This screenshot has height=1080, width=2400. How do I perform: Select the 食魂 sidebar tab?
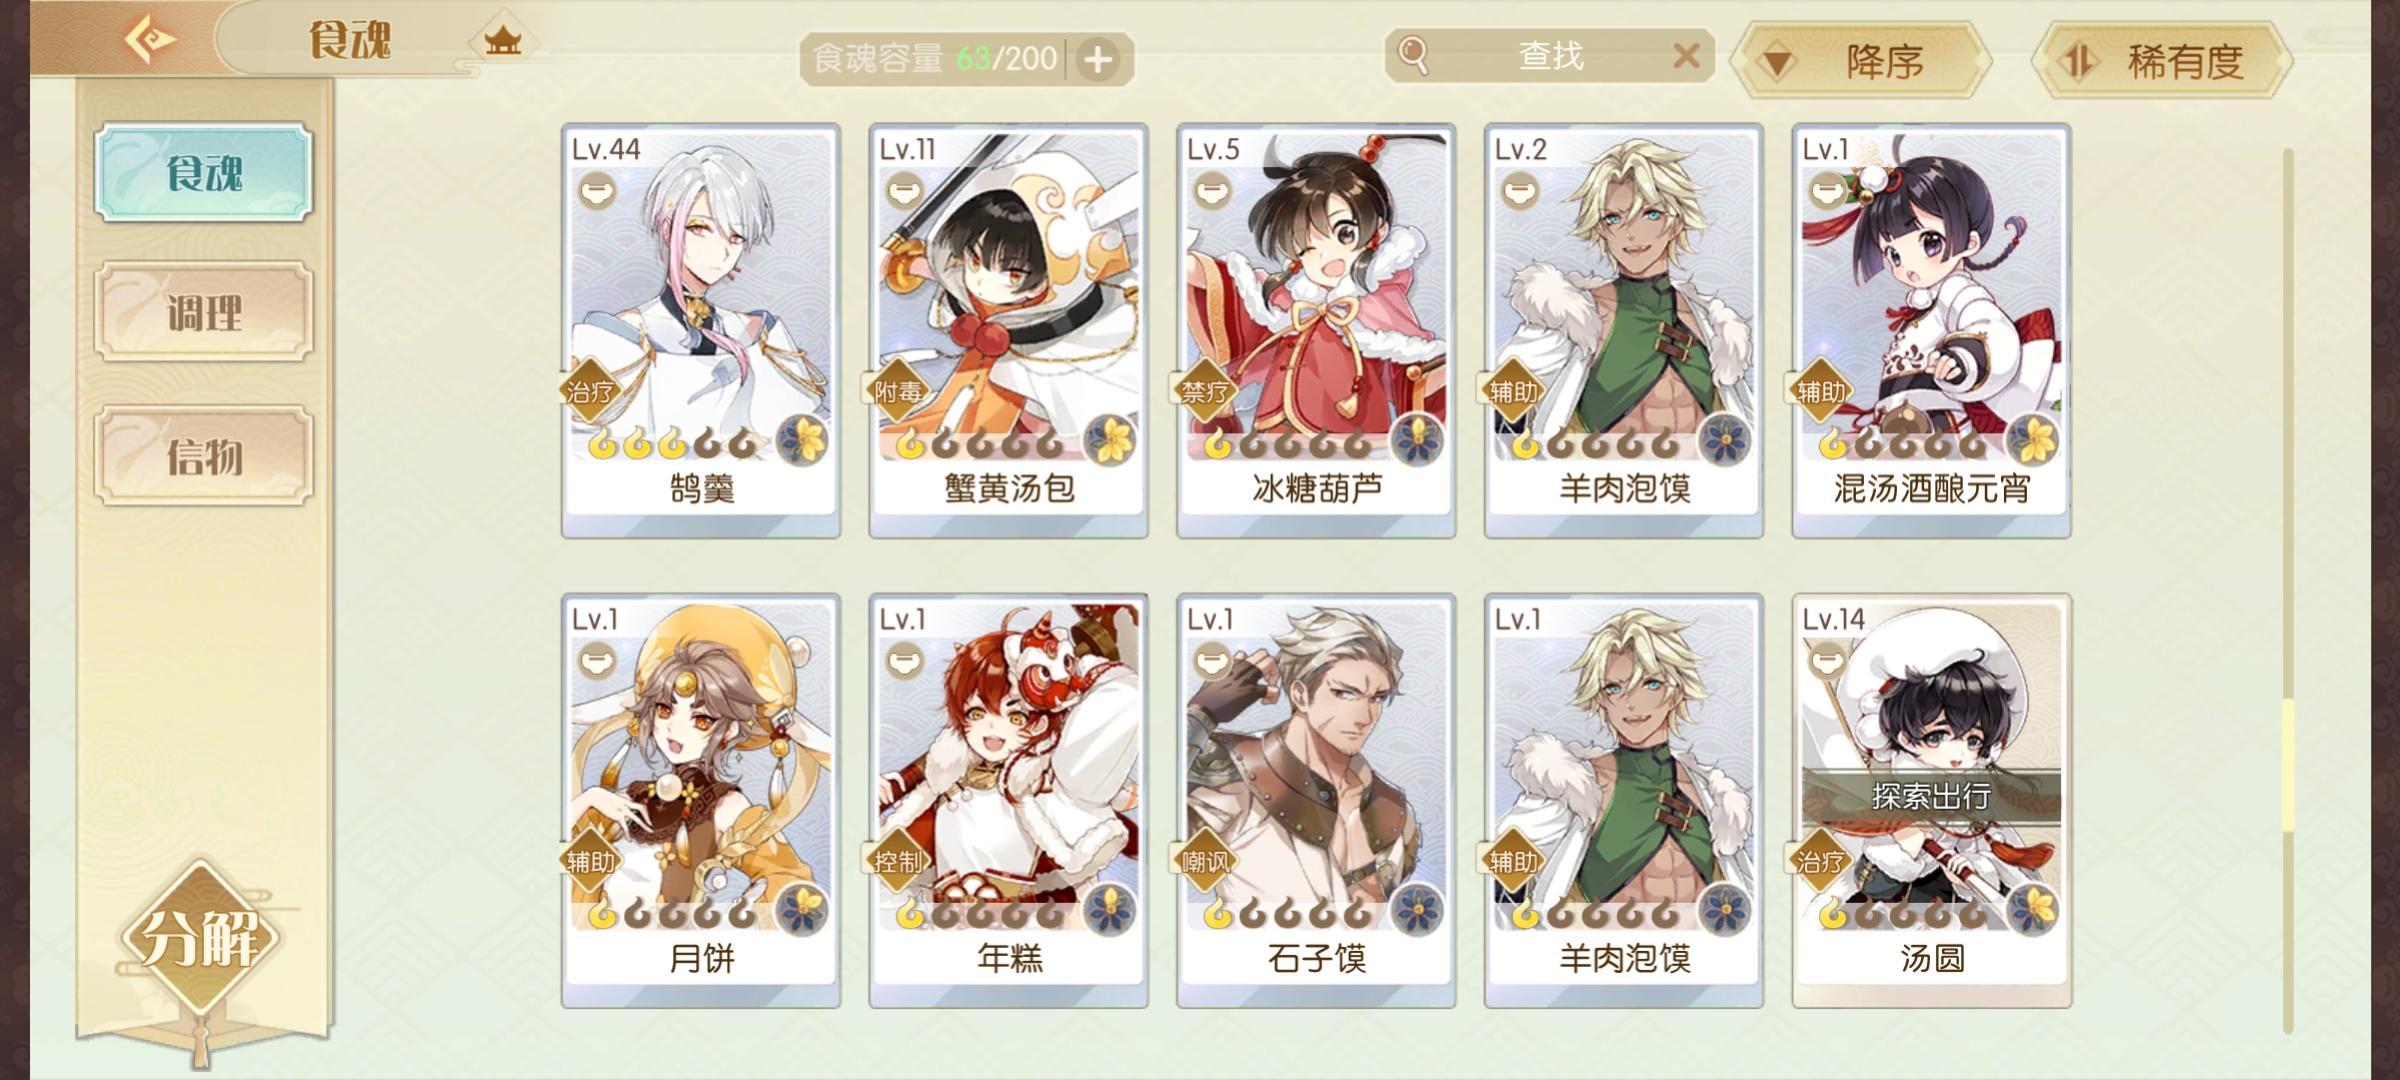click(204, 172)
